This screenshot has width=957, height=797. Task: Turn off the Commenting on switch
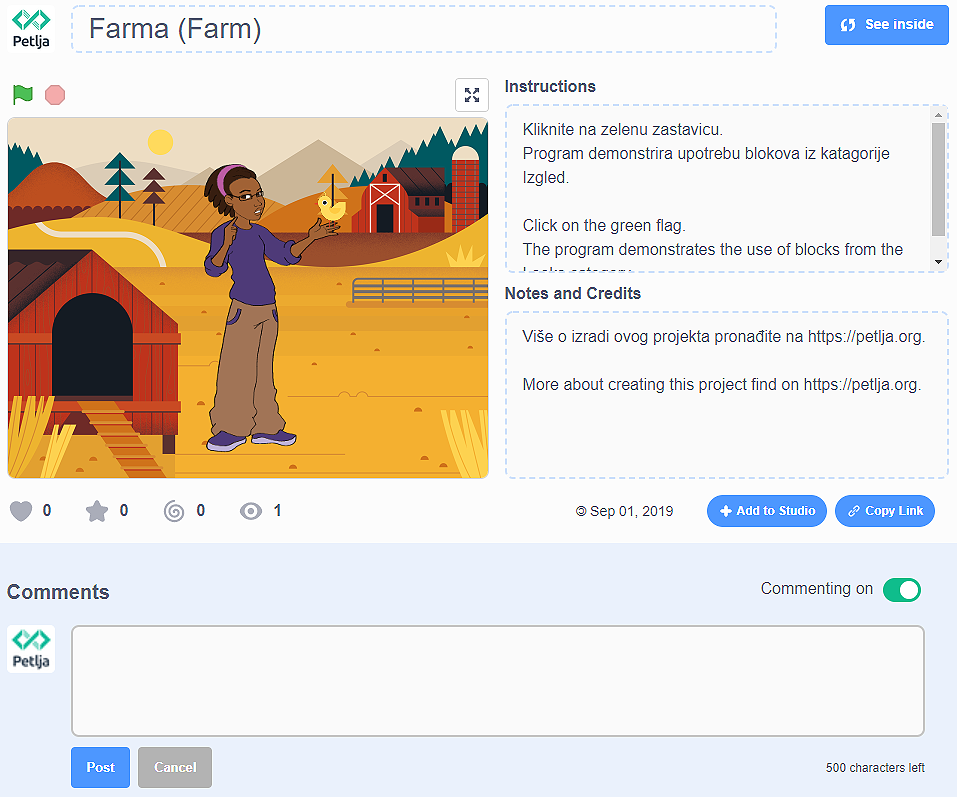tap(901, 590)
